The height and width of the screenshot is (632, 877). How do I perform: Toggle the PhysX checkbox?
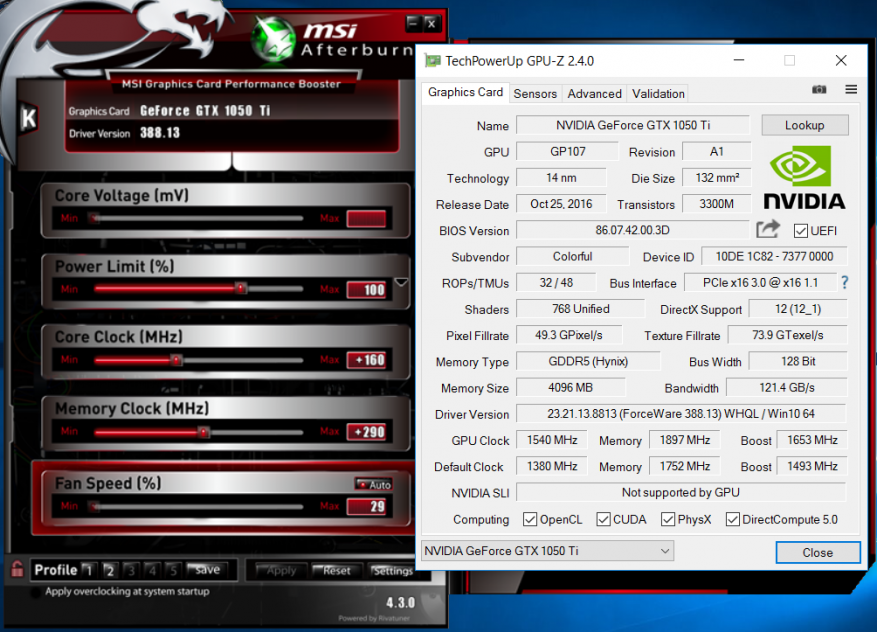[x=668, y=519]
